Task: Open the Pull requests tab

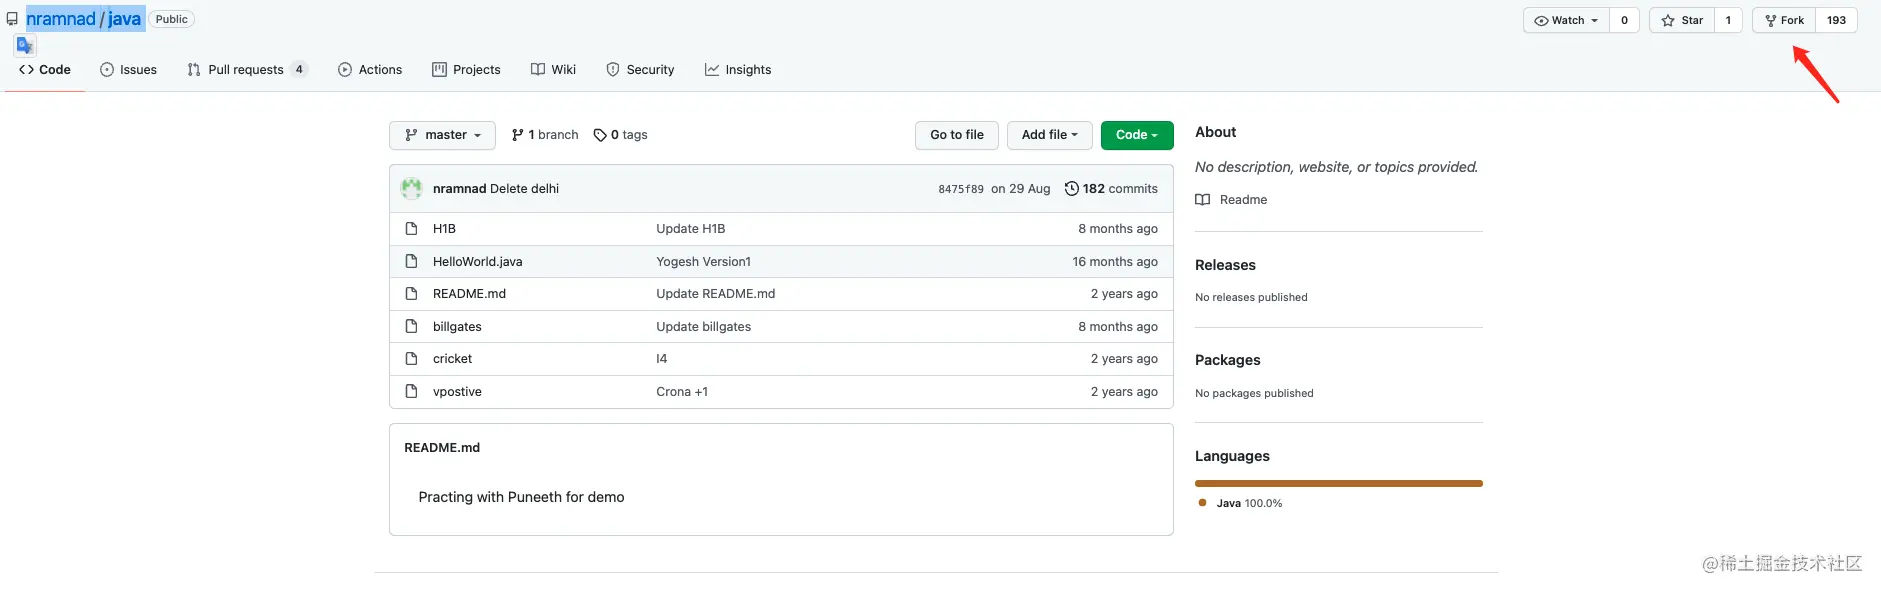Action: 247,70
